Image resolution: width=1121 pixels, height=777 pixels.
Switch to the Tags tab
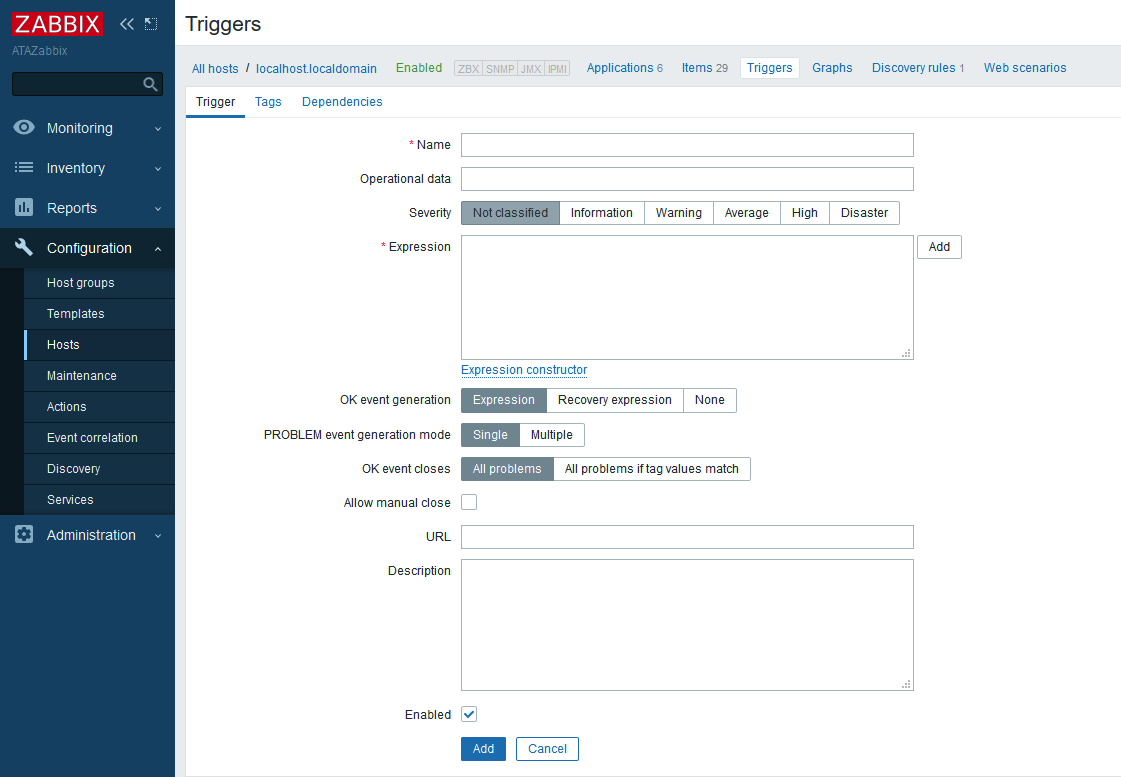(268, 101)
